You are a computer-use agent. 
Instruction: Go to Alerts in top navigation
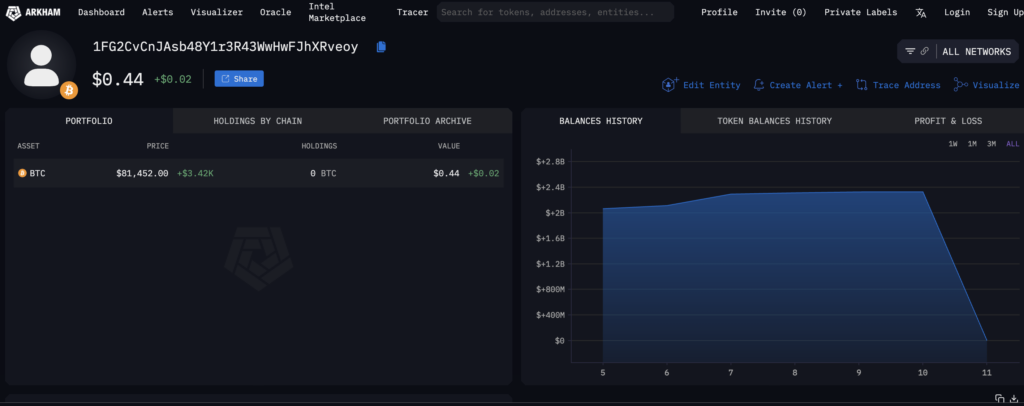(x=158, y=12)
